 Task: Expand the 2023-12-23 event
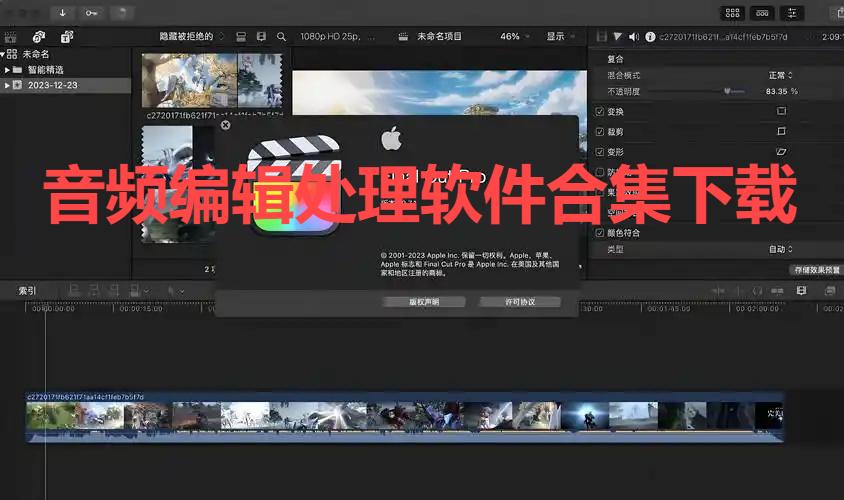pyautogui.click(x=7, y=85)
